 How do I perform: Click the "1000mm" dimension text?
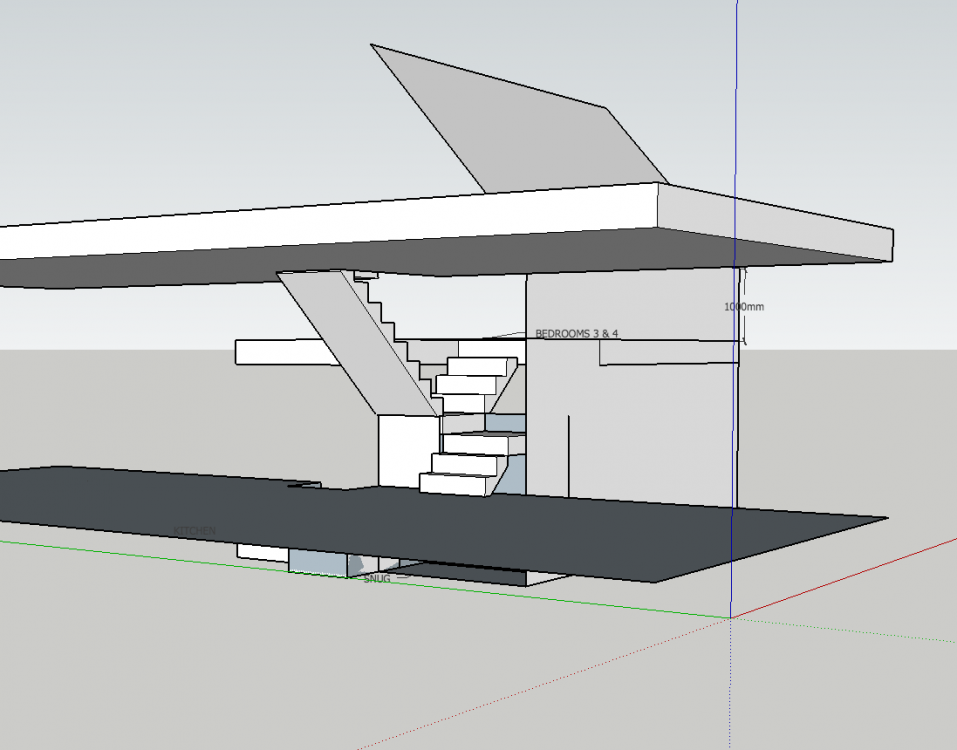point(744,306)
